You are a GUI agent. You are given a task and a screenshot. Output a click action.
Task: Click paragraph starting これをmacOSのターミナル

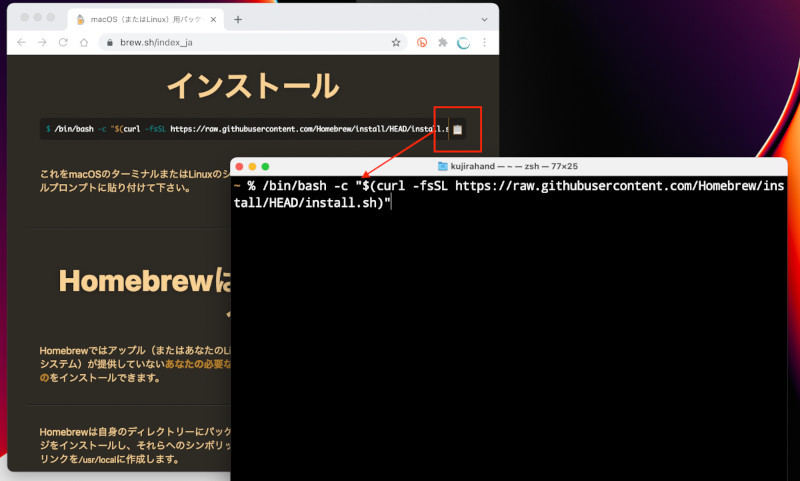[134, 181]
